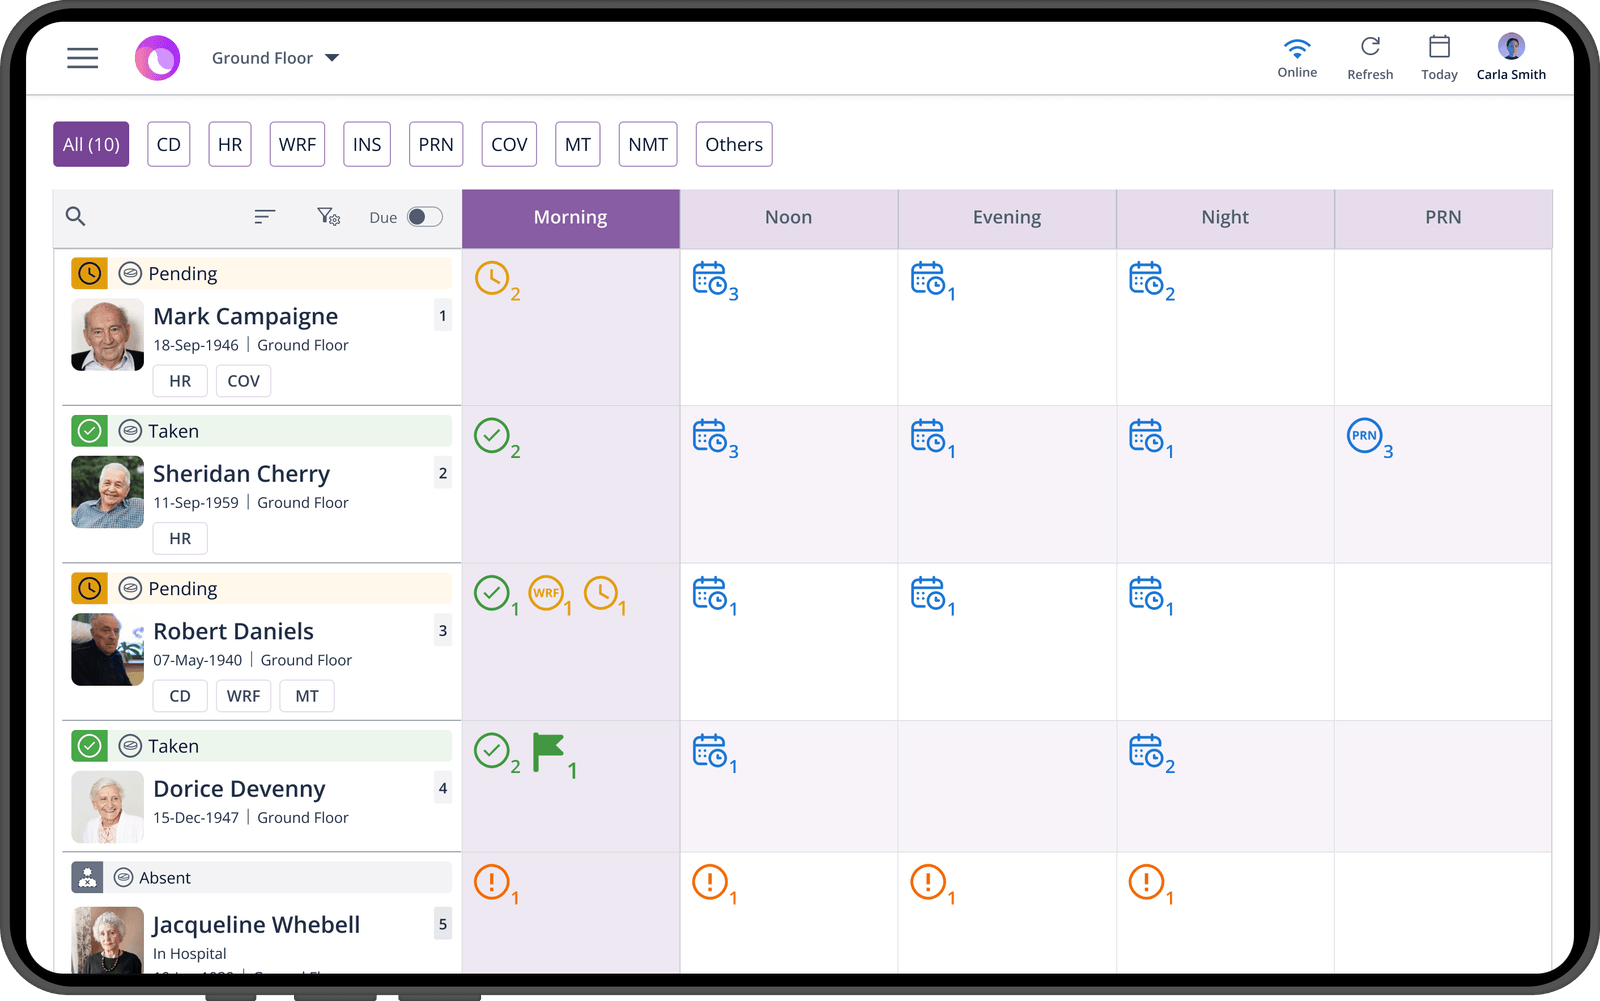Image resolution: width=1600 pixels, height=1001 pixels.
Task: Open the Today calendar icon
Action: 1439,47
